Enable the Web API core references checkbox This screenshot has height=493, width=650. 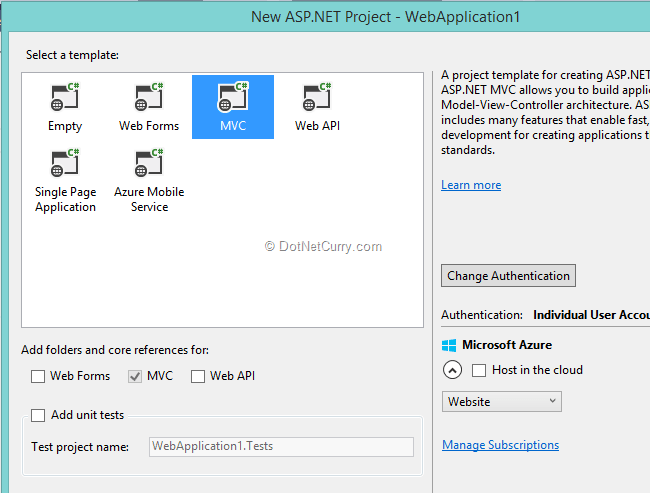tap(198, 376)
